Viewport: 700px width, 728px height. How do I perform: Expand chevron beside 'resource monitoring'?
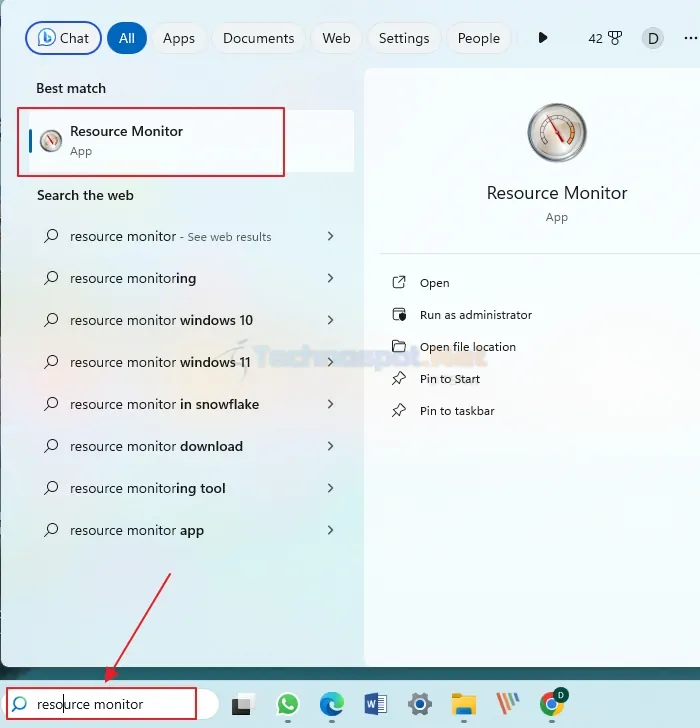coord(330,278)
